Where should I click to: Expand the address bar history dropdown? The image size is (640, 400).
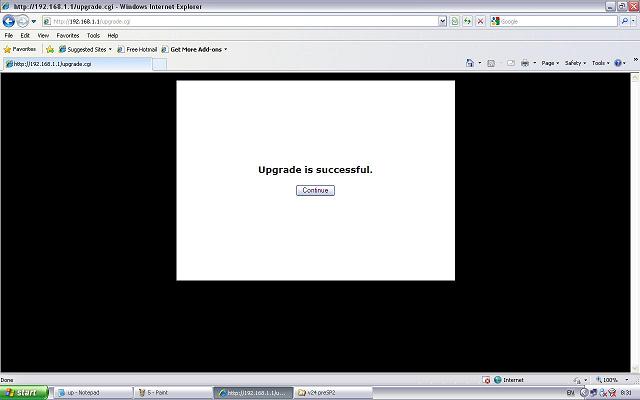pyautogui.click(x=442, y=21)
